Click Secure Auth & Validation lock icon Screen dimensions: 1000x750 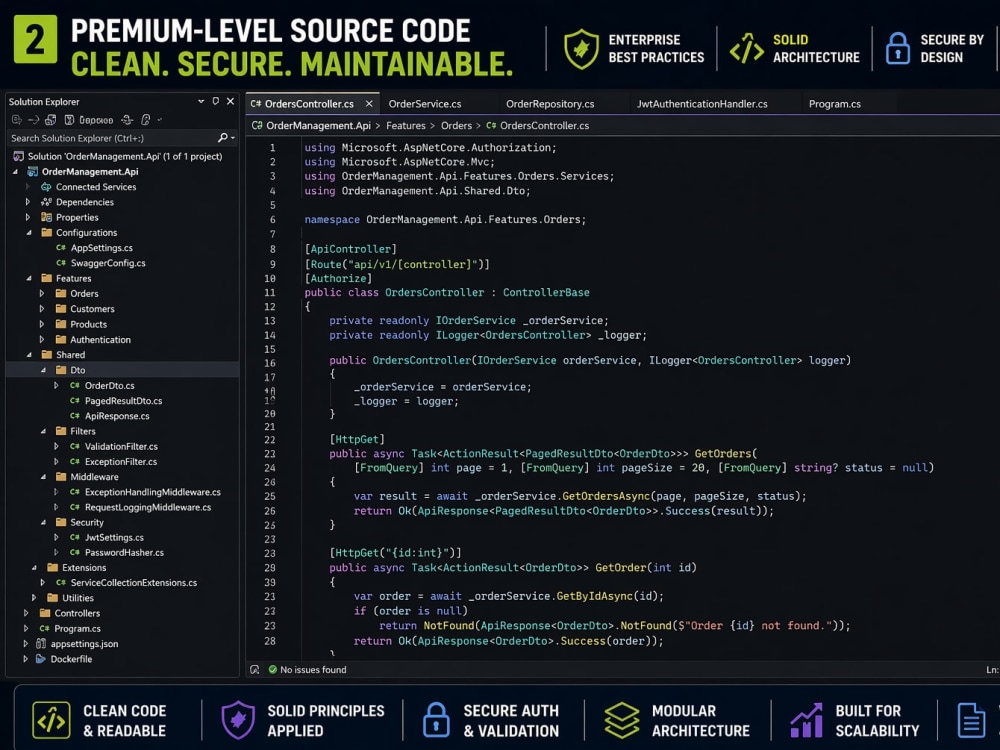pos(436,721)
